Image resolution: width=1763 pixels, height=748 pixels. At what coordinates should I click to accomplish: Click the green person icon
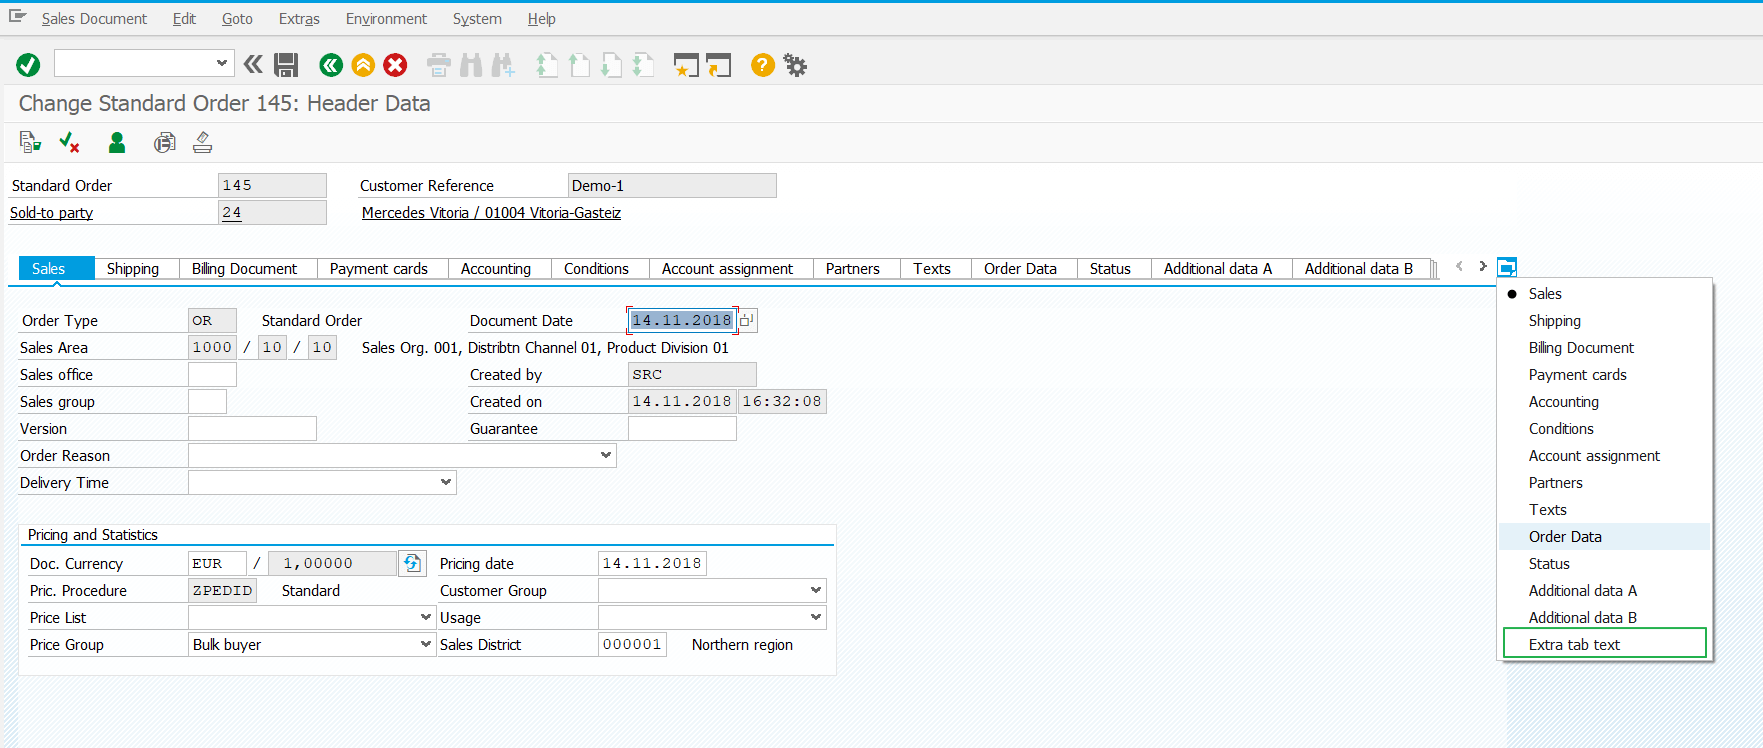click(117, 142)
